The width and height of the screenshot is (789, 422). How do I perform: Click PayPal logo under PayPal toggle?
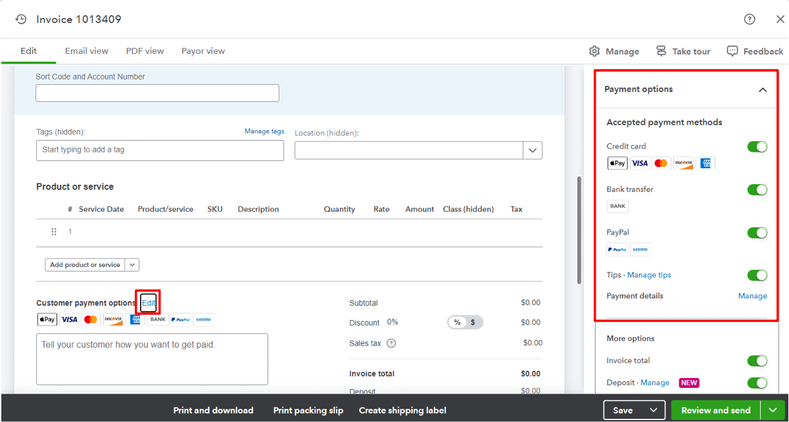617,249
